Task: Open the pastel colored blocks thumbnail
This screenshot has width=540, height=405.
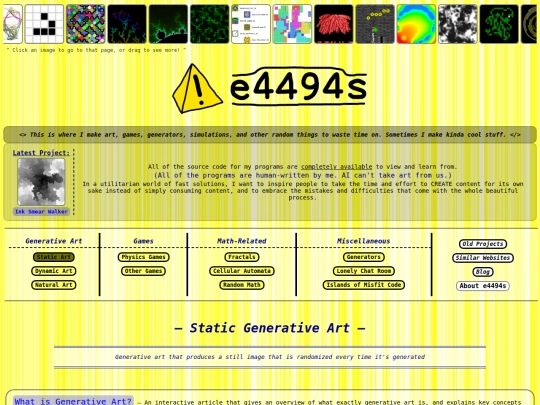Action: click(x=292, y=24)
